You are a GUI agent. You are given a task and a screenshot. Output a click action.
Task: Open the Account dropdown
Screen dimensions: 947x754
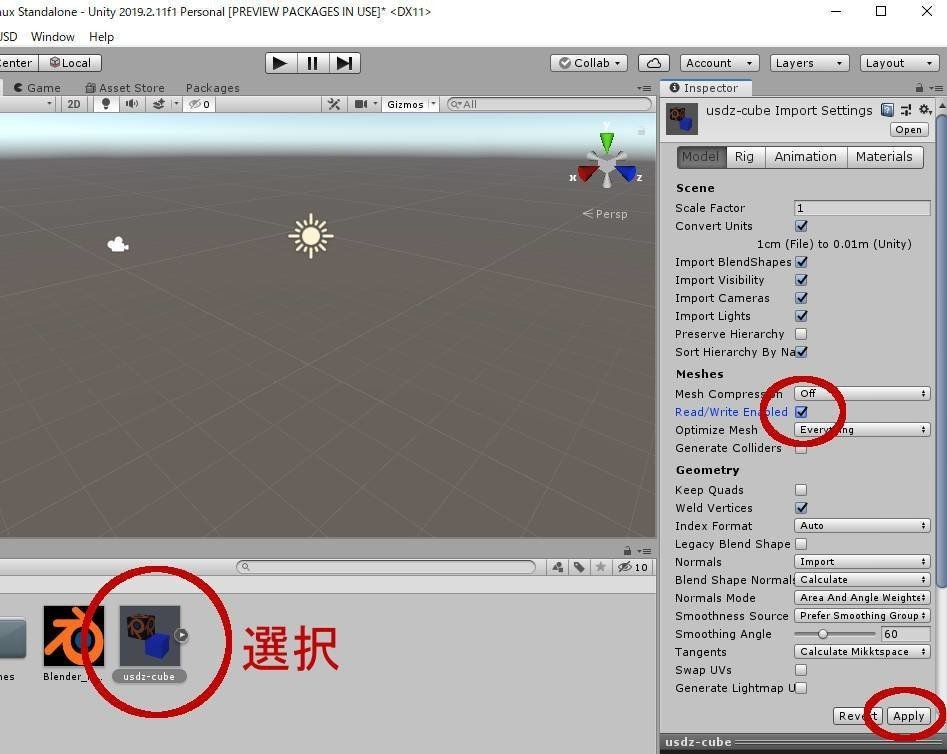(x=719, y=63)
